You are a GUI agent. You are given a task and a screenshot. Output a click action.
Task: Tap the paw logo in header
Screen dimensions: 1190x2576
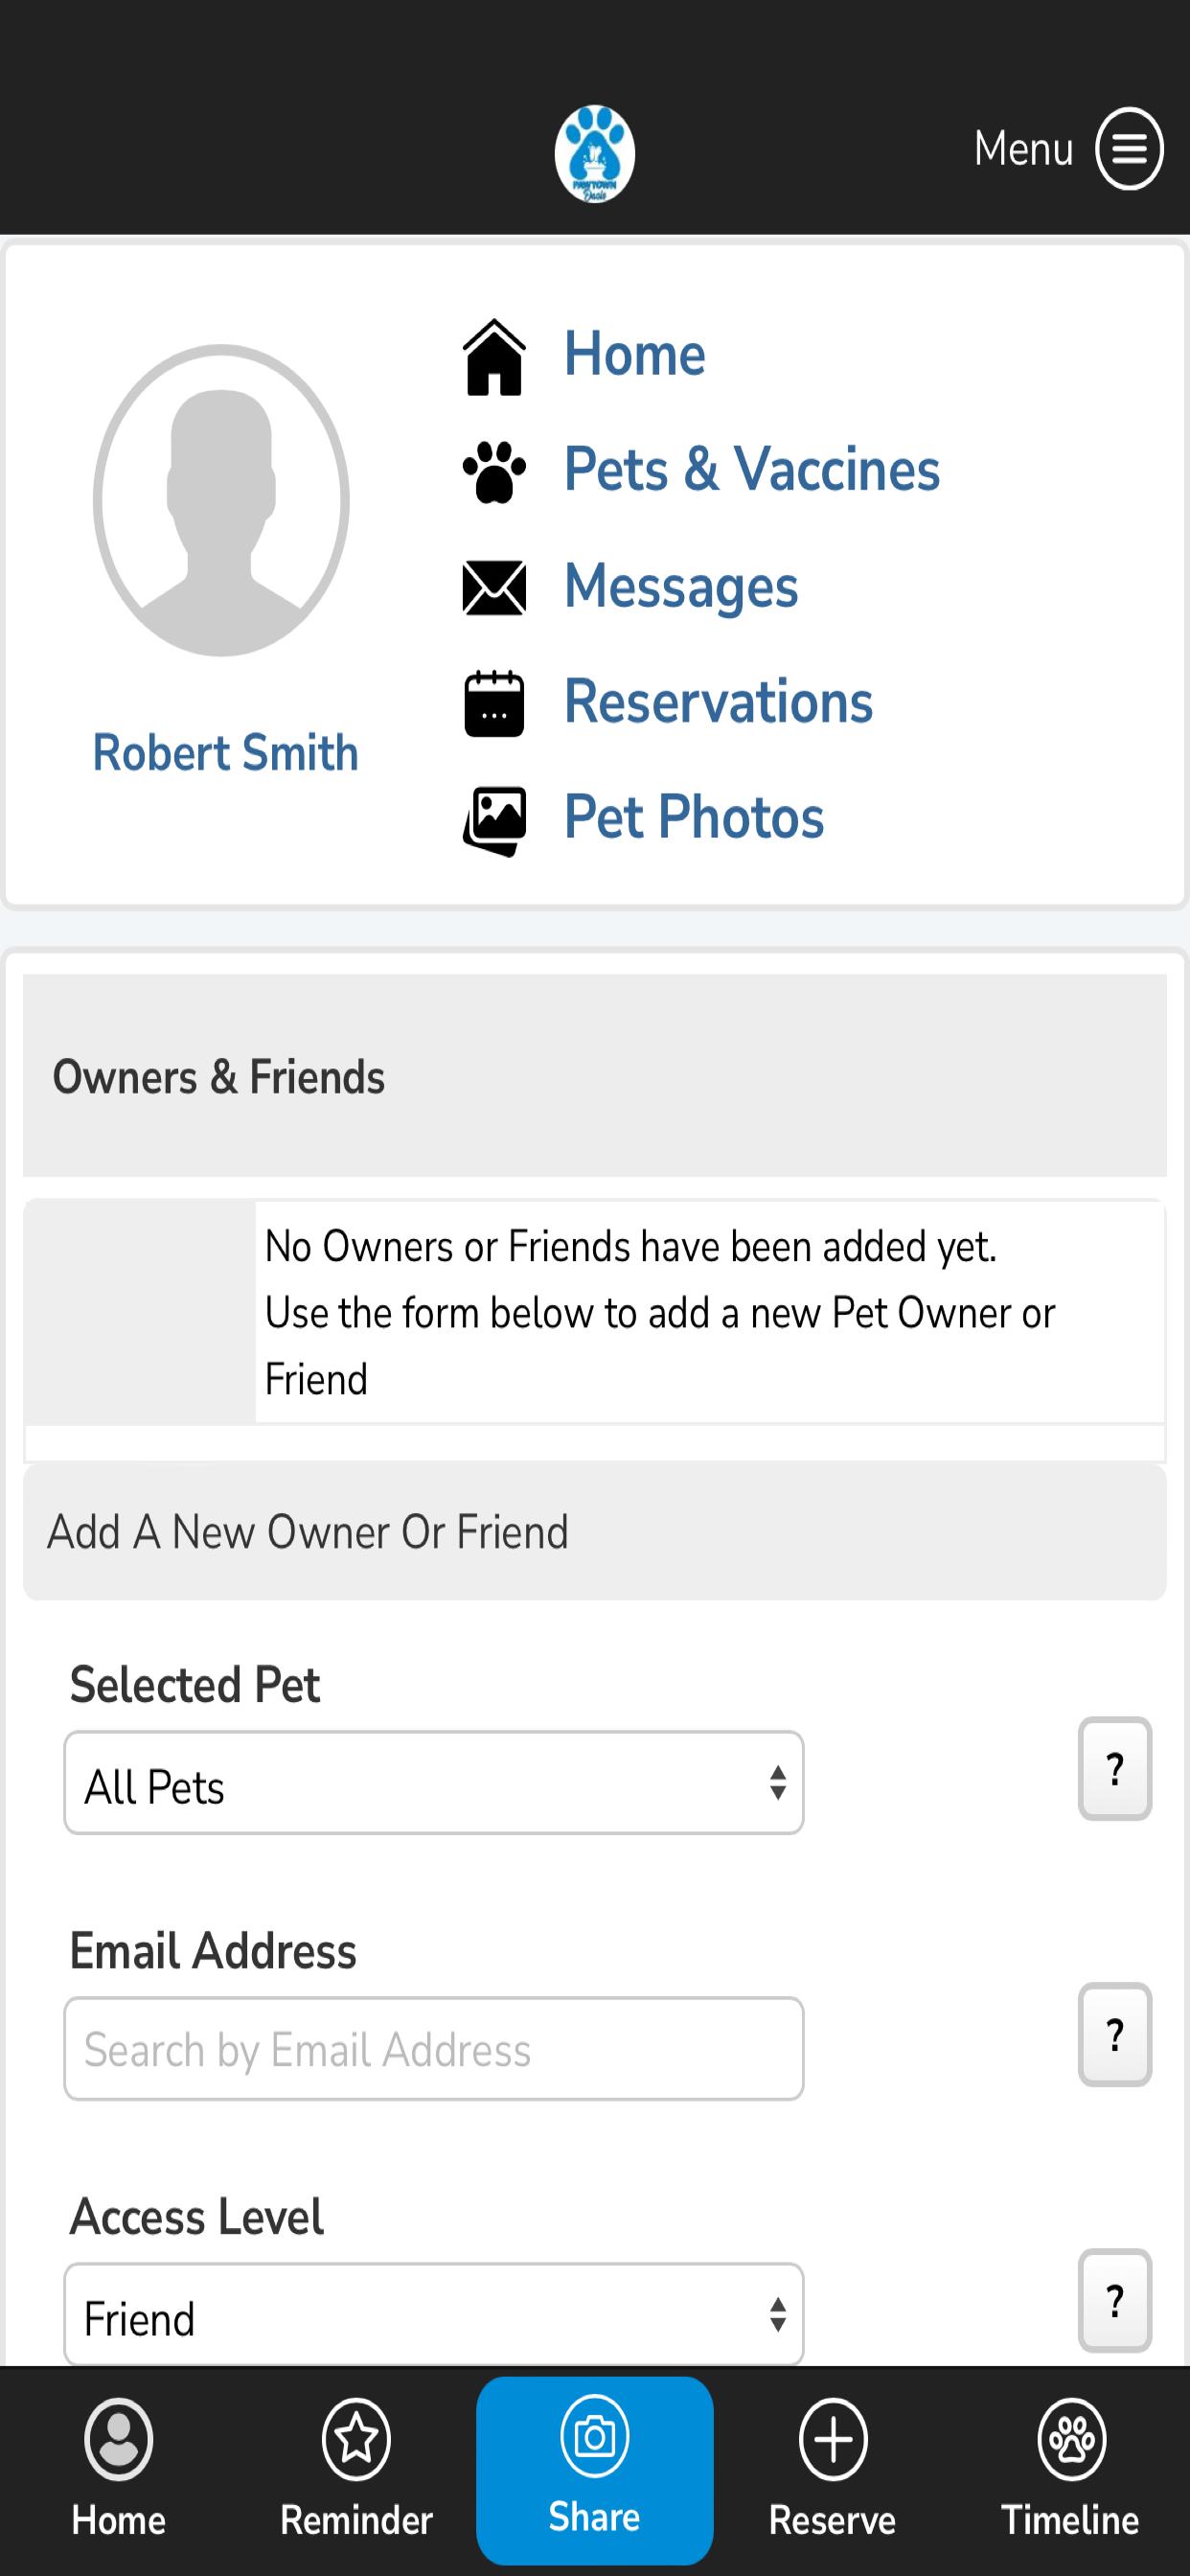point(595,154)
